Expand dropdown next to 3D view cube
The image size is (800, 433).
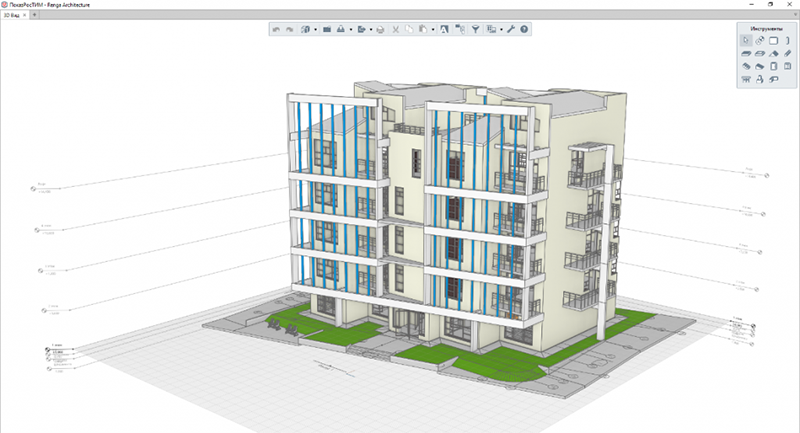click(315, 30)
